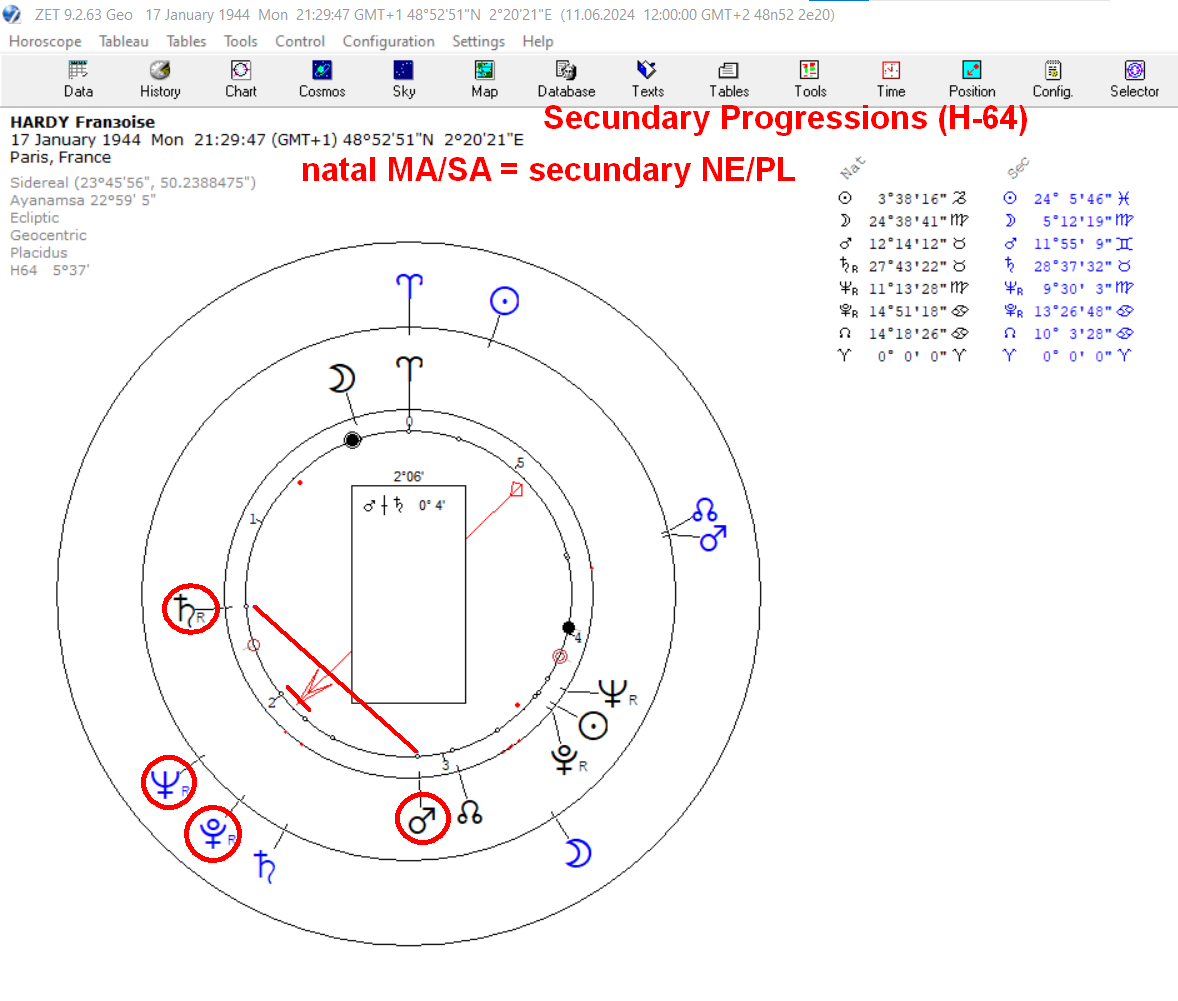1178x1001 pixels.
Task: Open the Tools toolbar icon
Action: 810,80
